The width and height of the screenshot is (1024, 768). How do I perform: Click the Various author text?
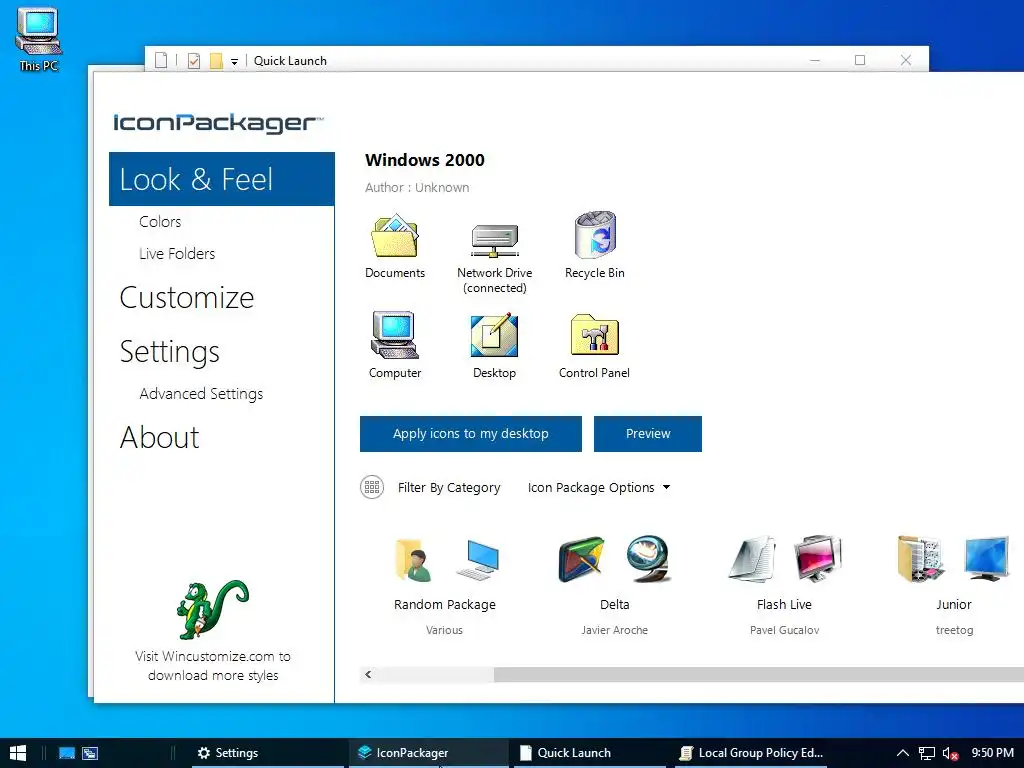pos(444,630)
